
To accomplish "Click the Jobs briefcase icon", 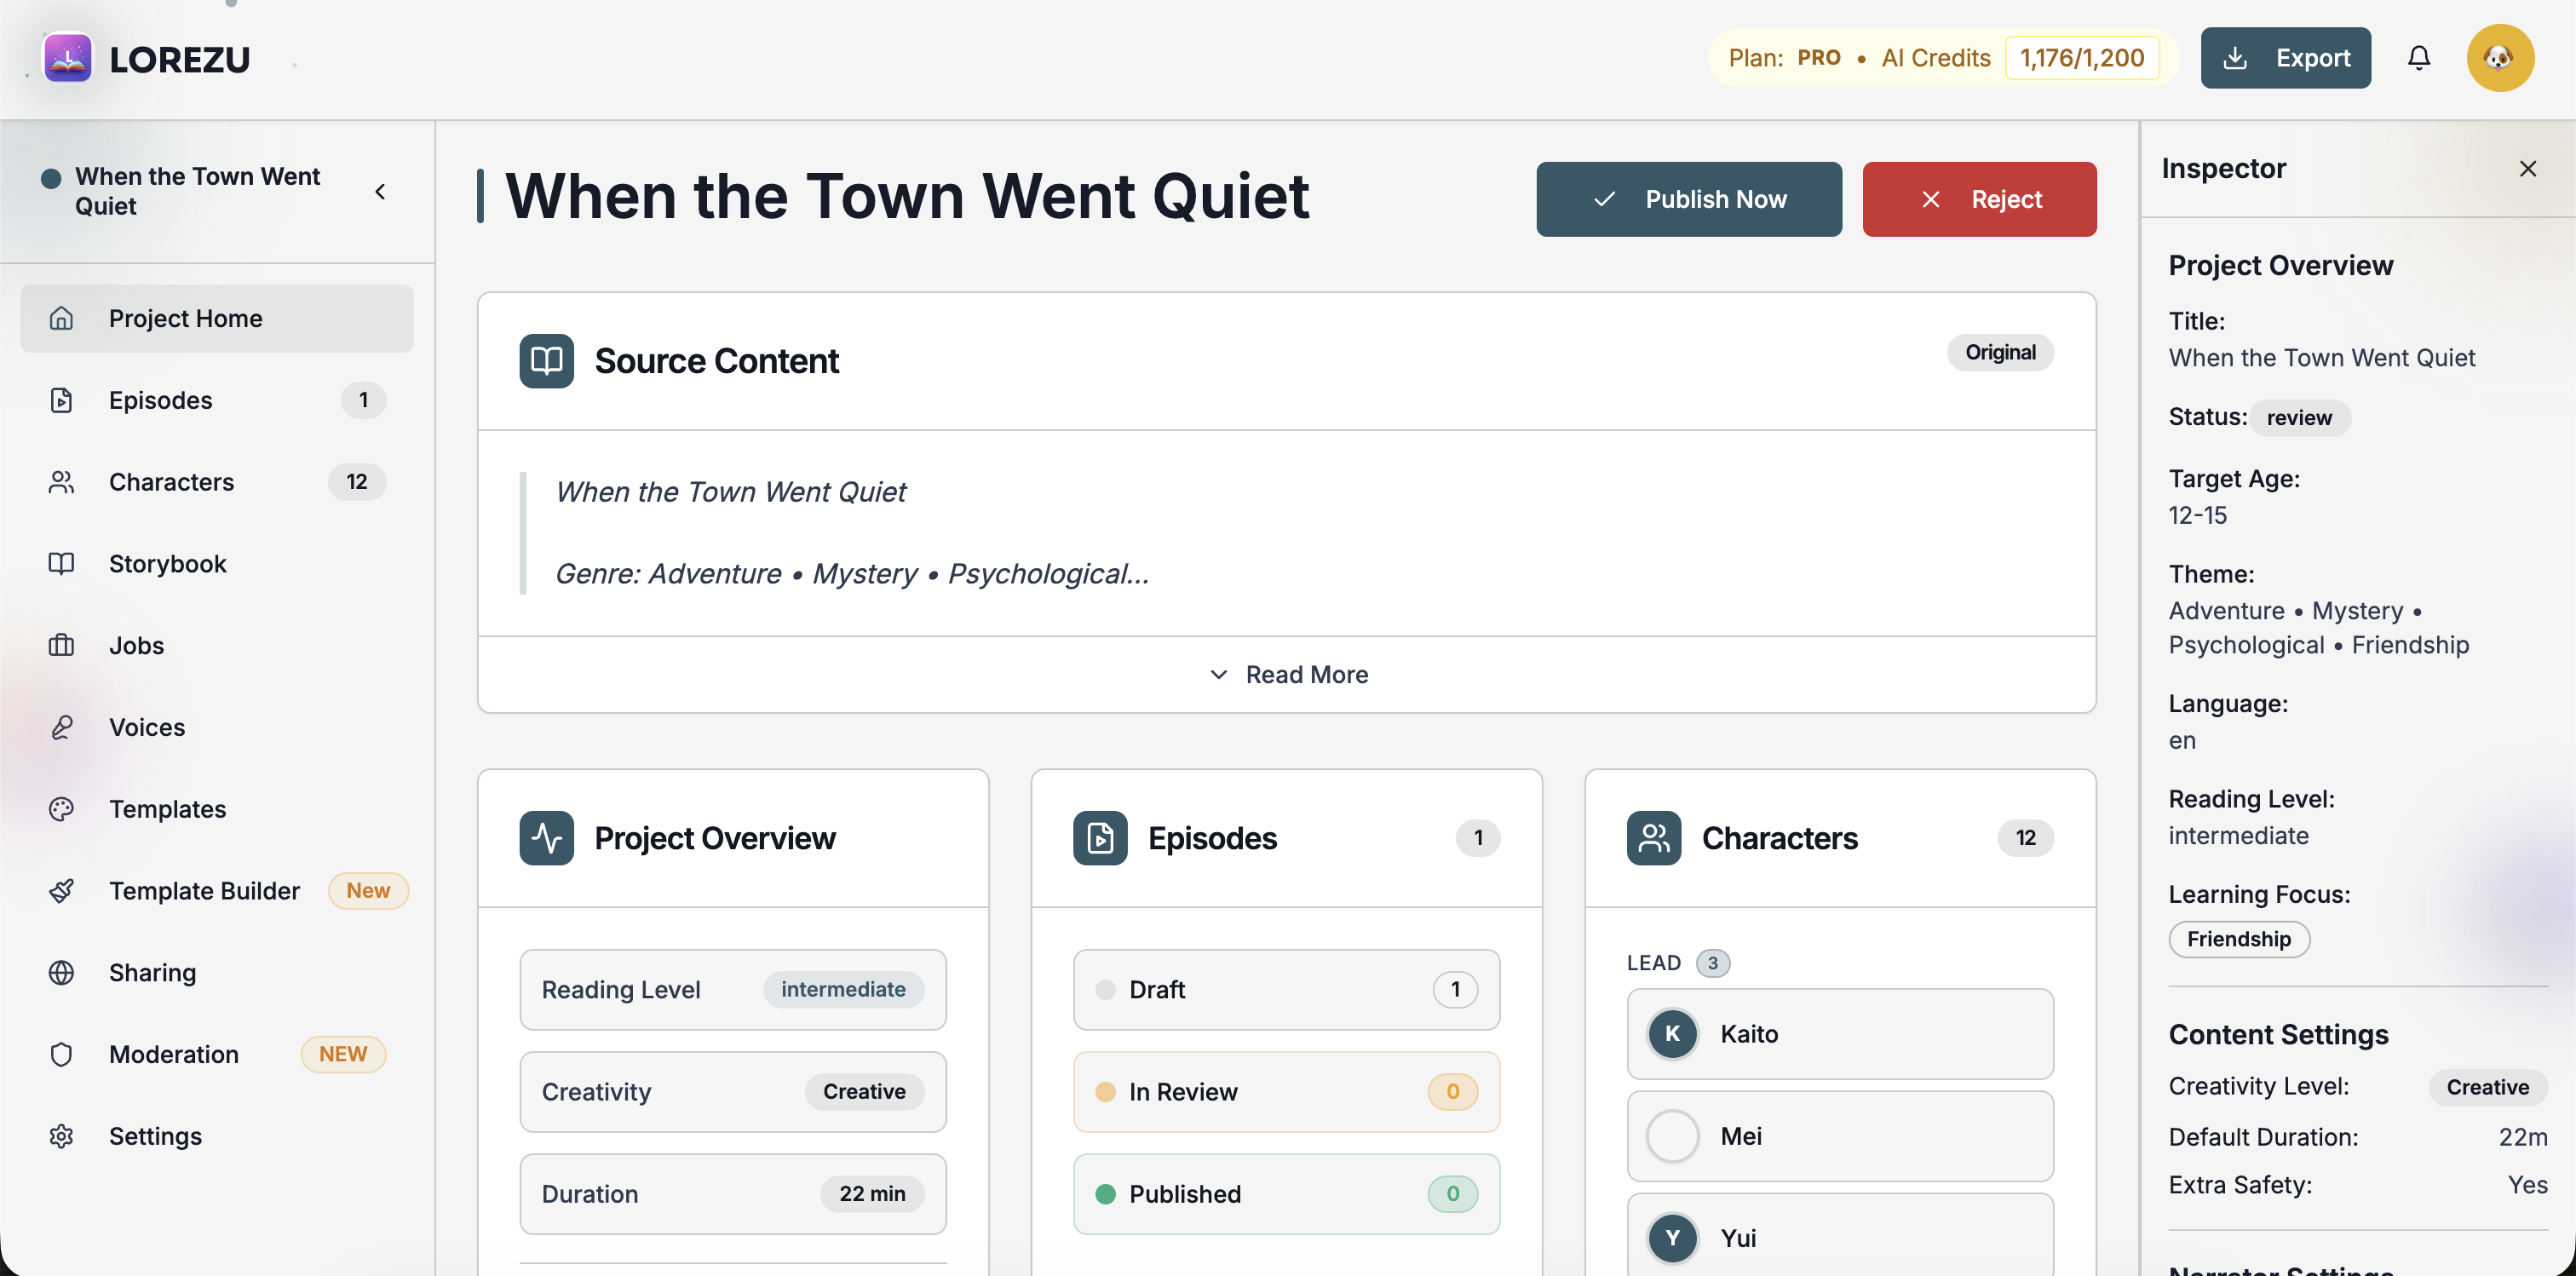I will click(61, 646).
